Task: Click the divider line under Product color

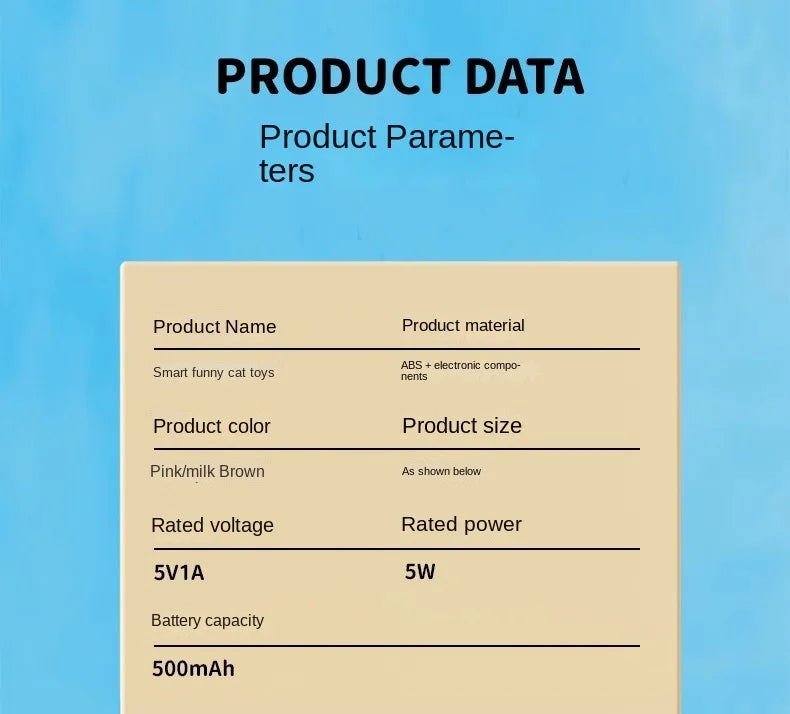Action: (x=396, y=449)
